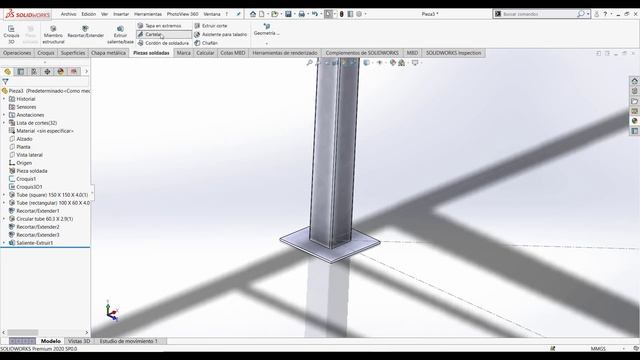Image resolution: width=640 pixels, height=360 pixels.
Task: Open the options gear icon
Action: click(x=359, y=14)
